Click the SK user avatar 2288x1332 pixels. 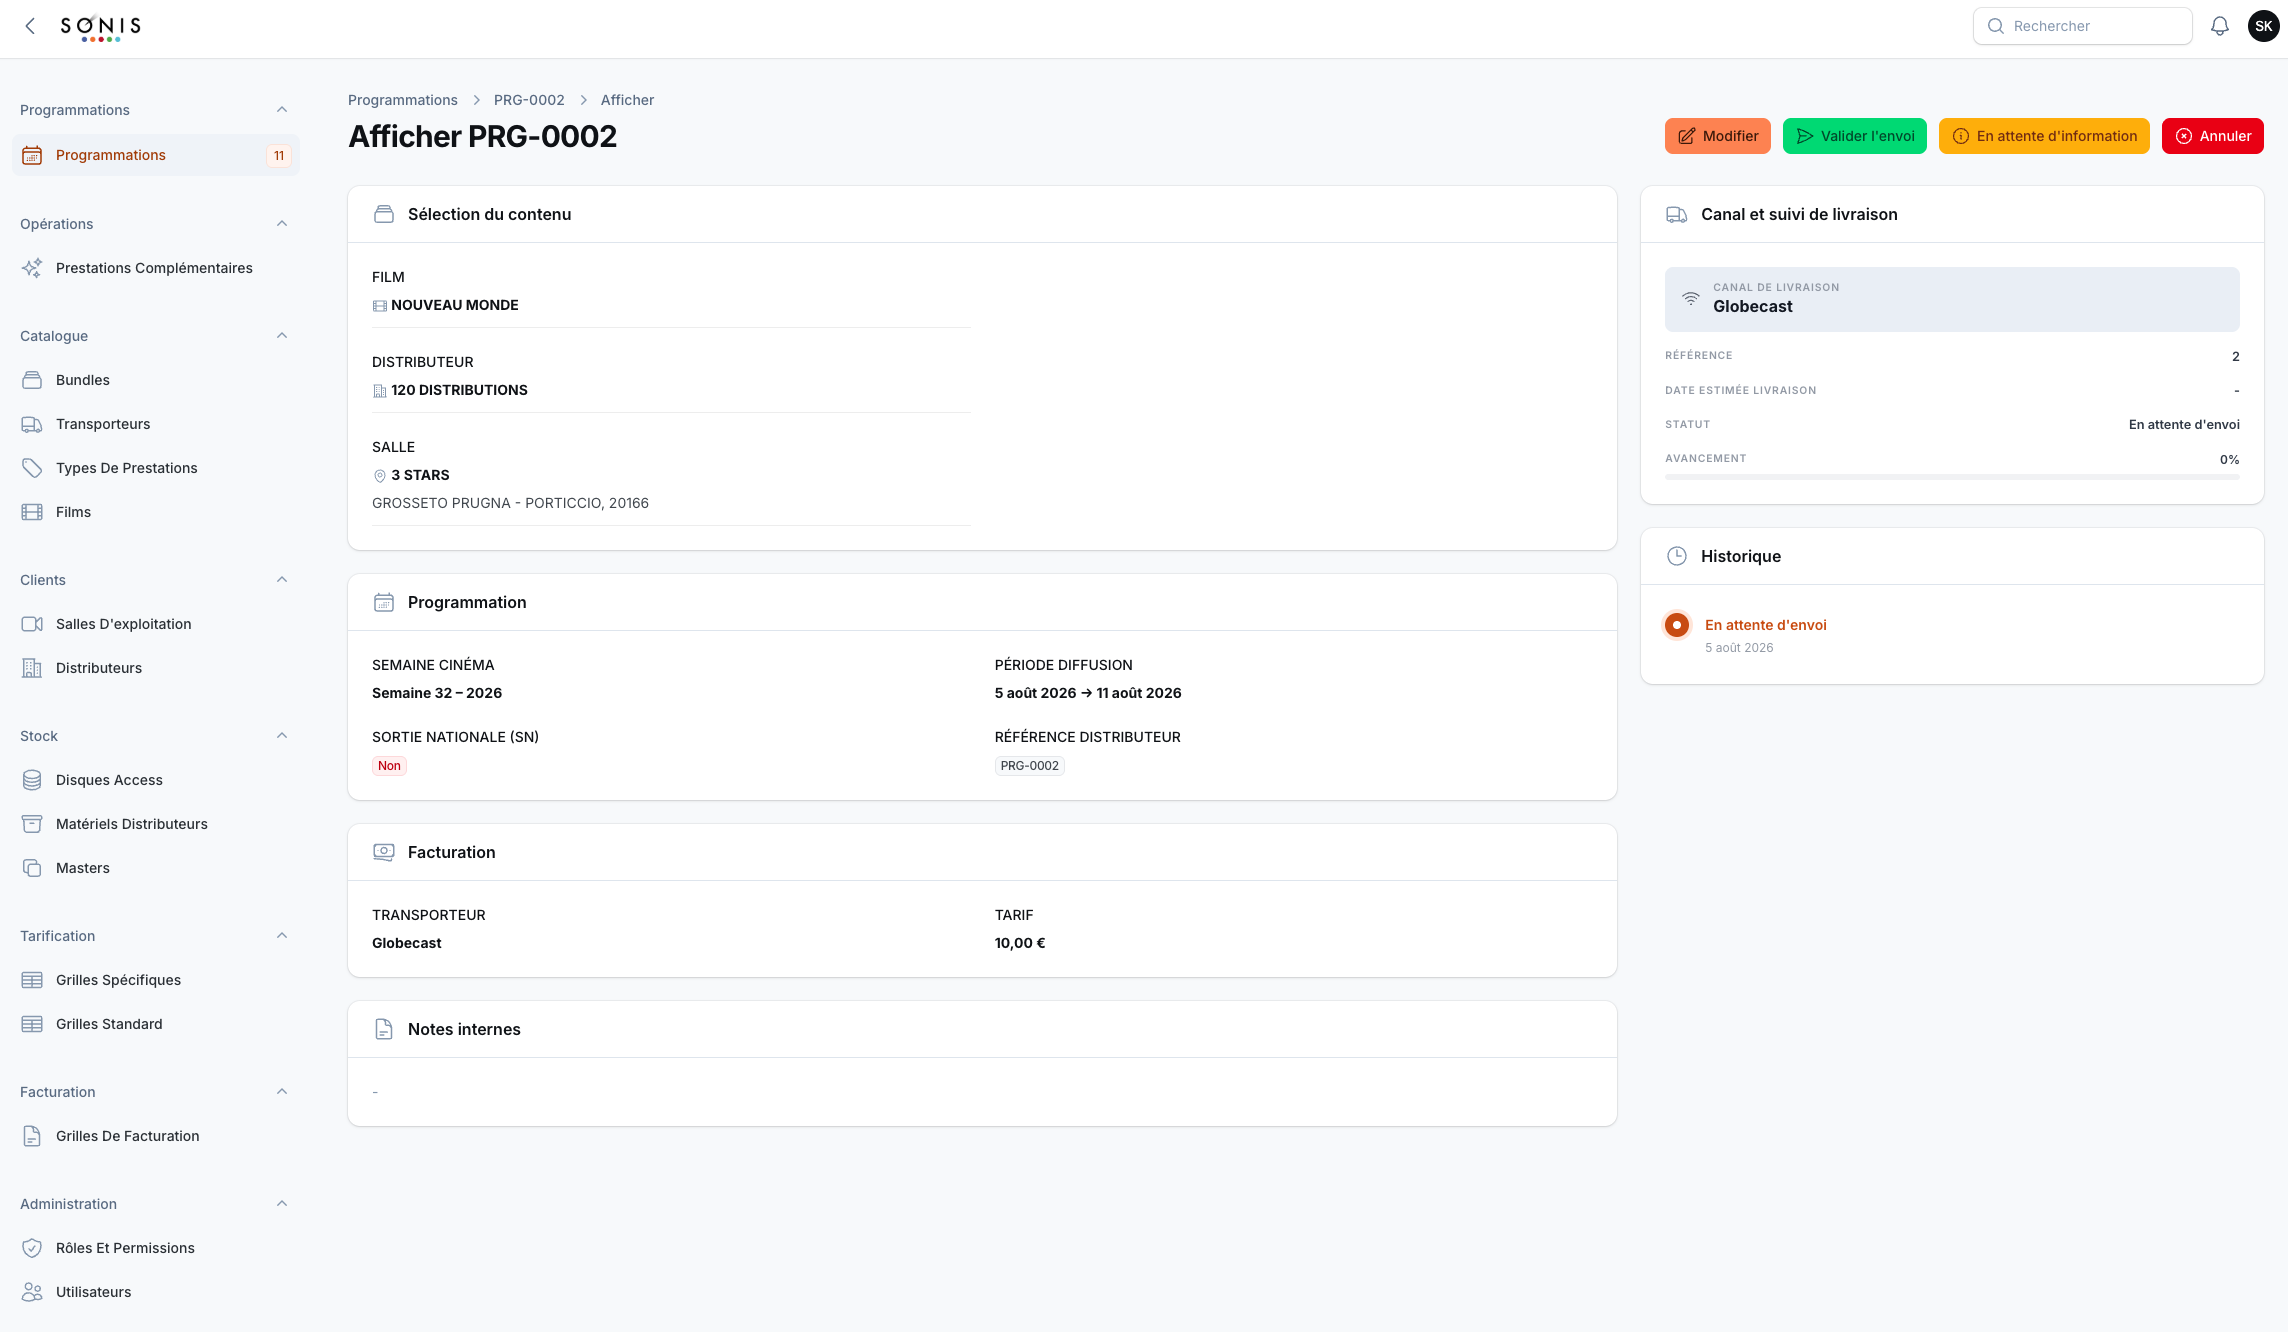click(2263, 26)
